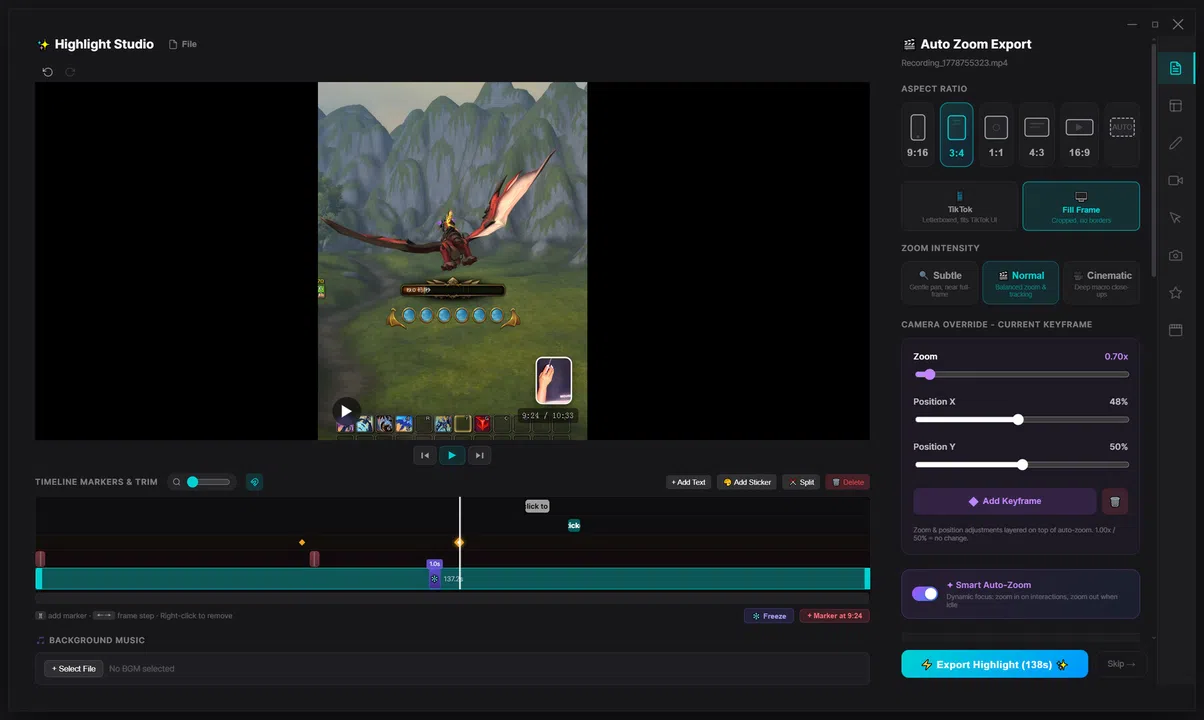Click the red Delete button
The width and height of the screenshot is (1204, 720).
click(x=847, y=482)
